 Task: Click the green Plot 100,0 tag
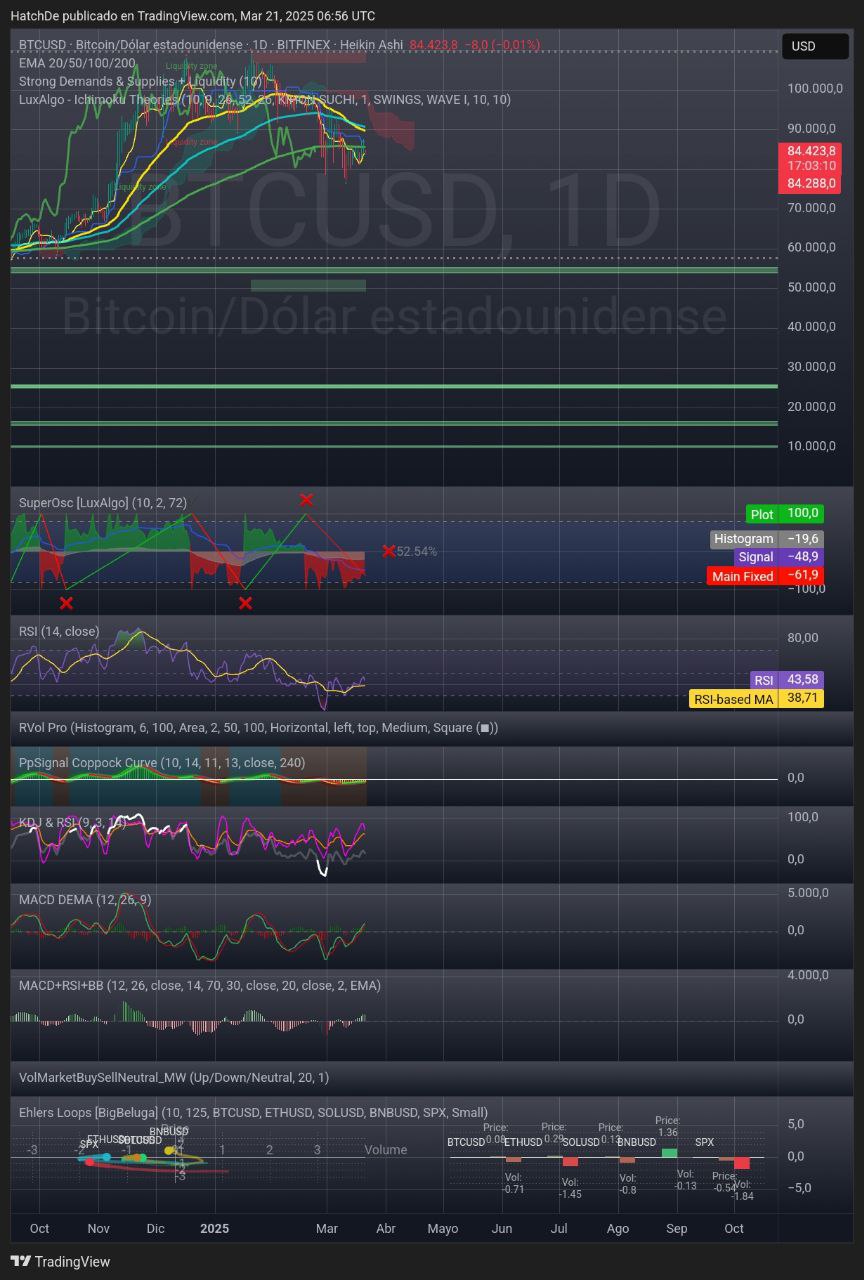[785, 514]
